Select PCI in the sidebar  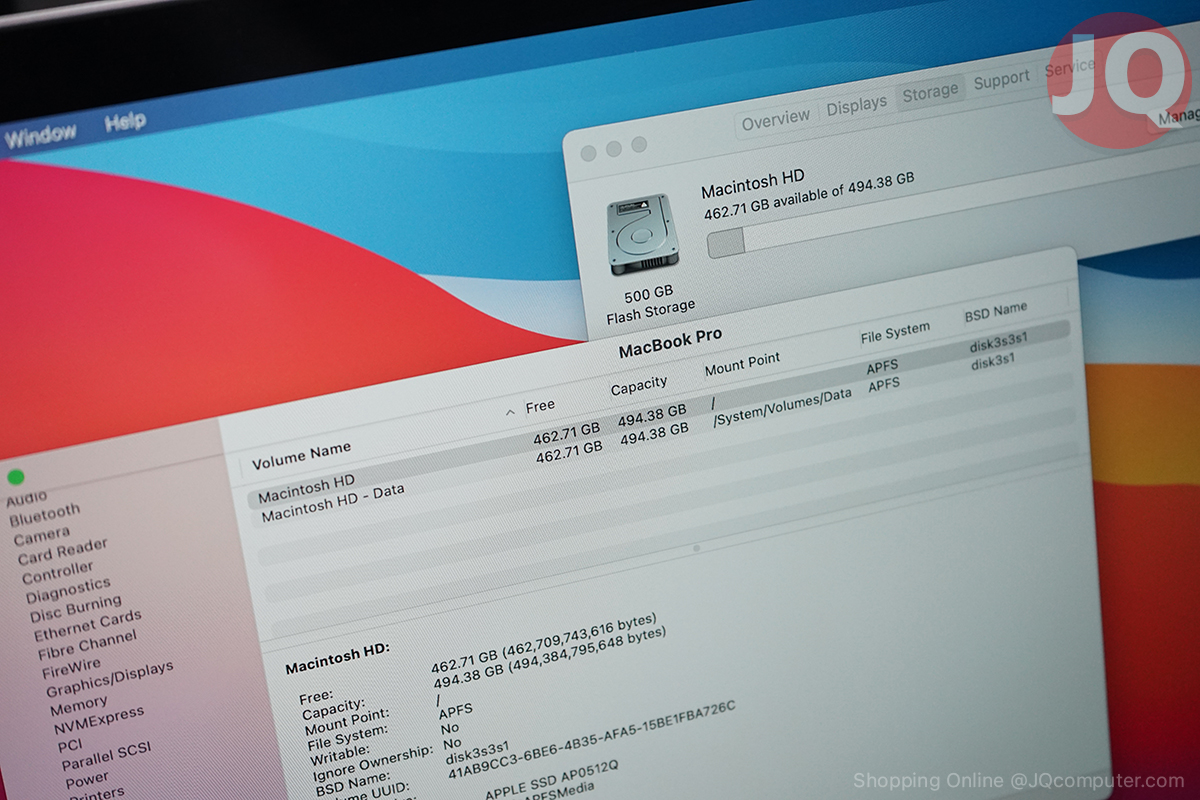[70, 745]
